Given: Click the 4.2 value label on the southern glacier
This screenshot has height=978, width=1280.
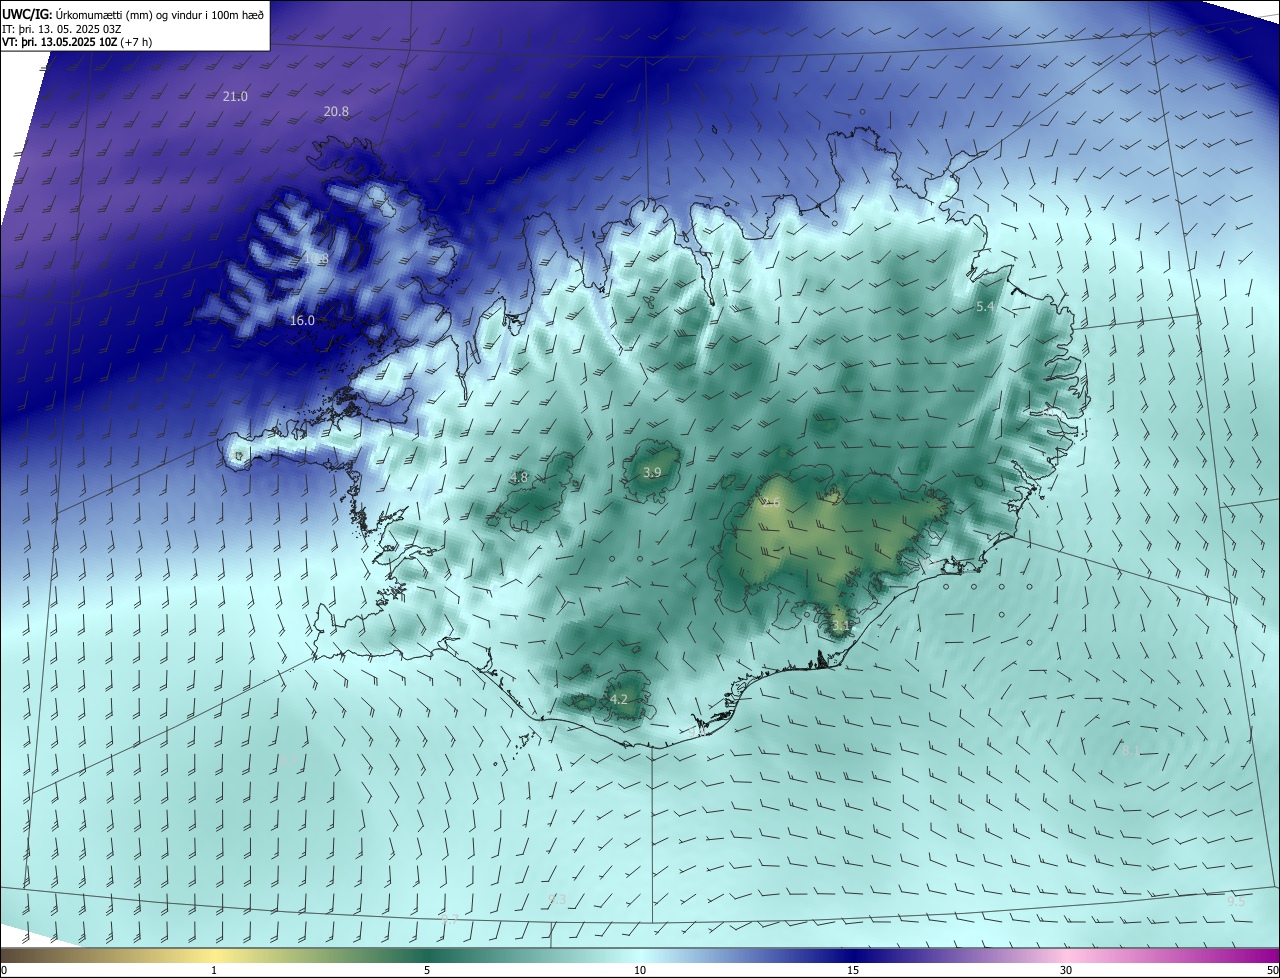Looking at the screenshot, I should pos(619,699).
